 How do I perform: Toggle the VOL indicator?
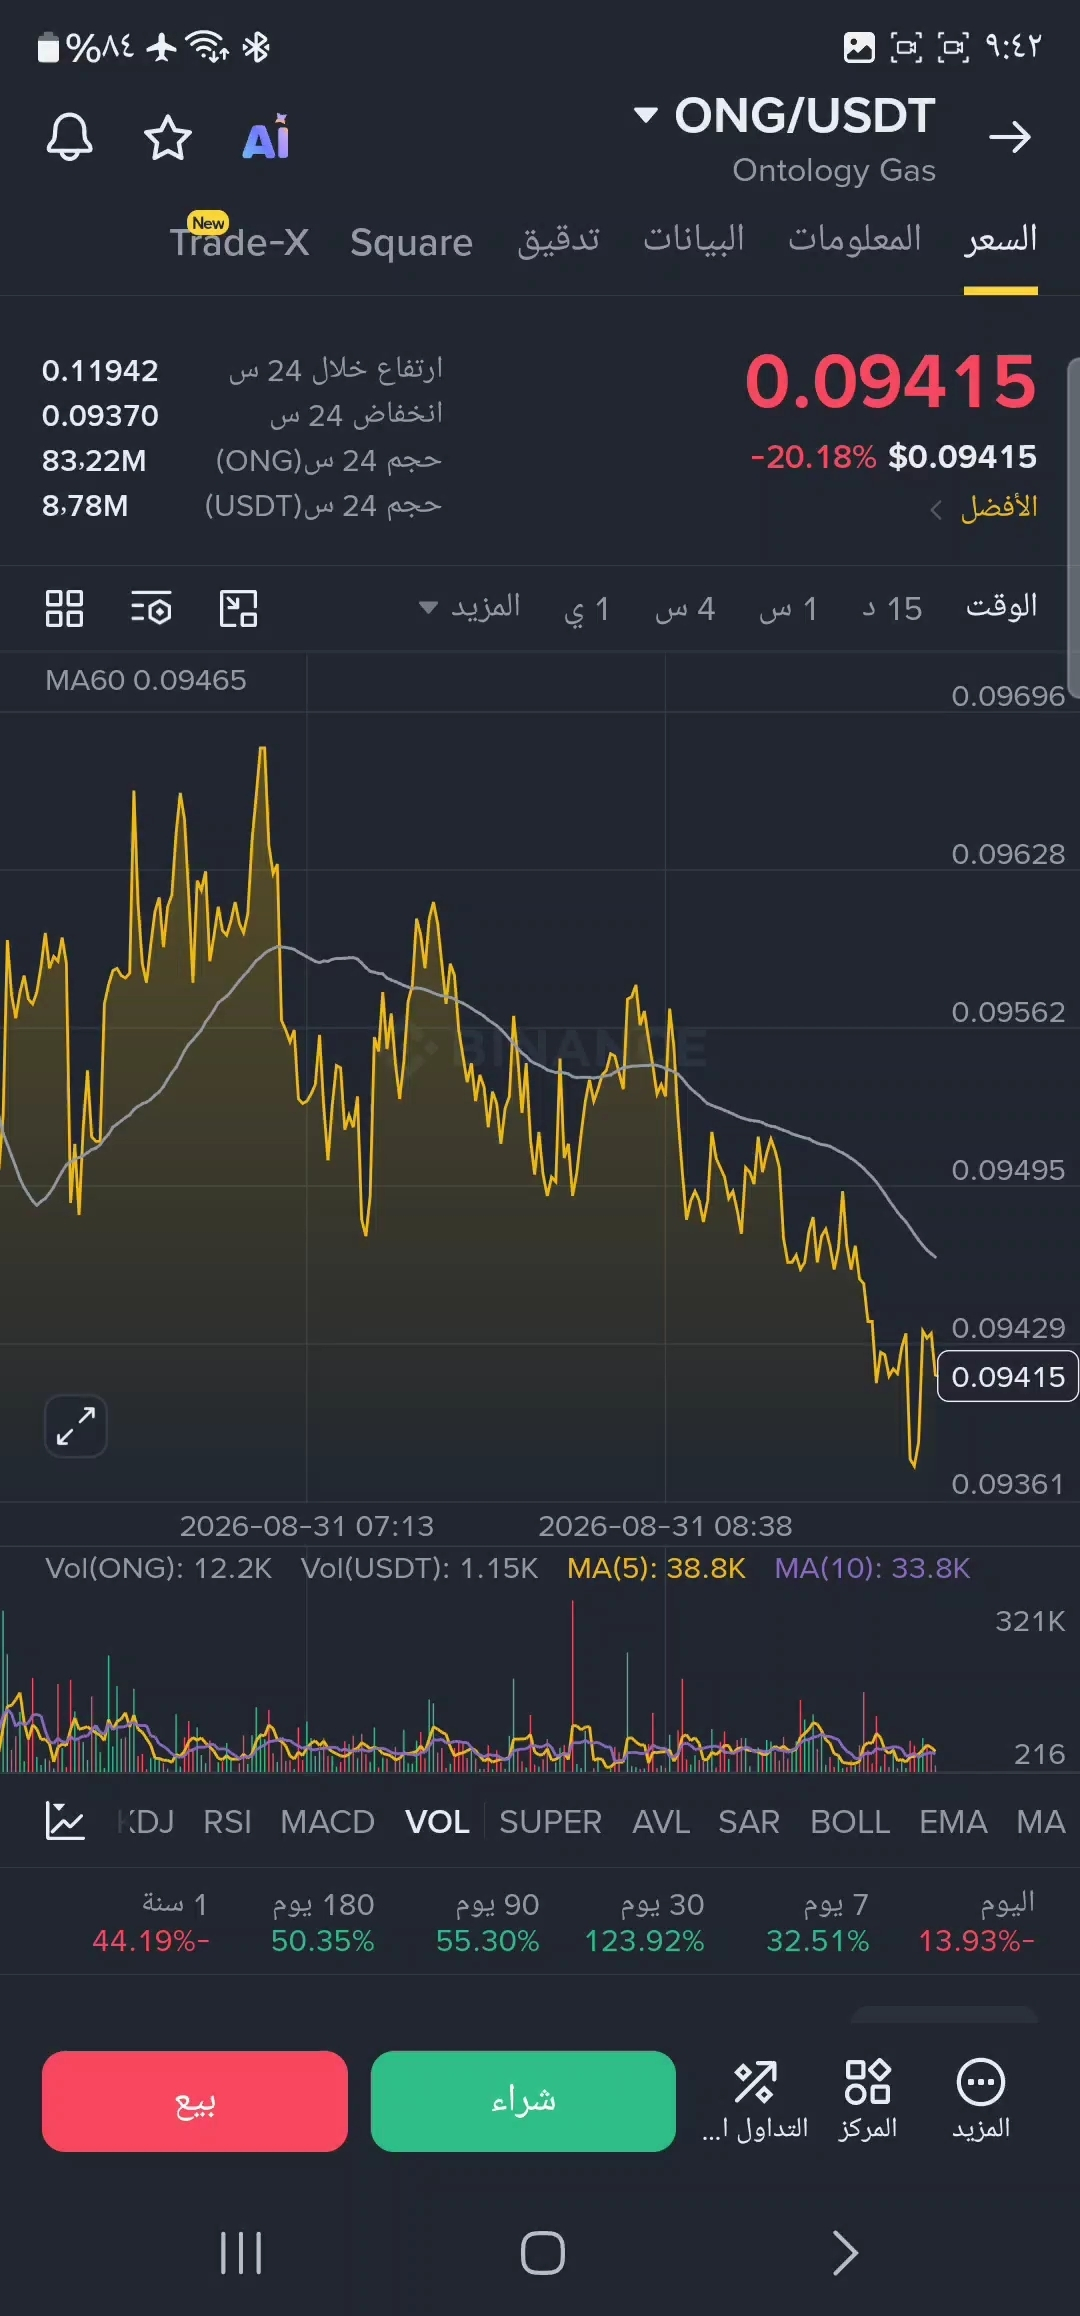point(437,1822)
